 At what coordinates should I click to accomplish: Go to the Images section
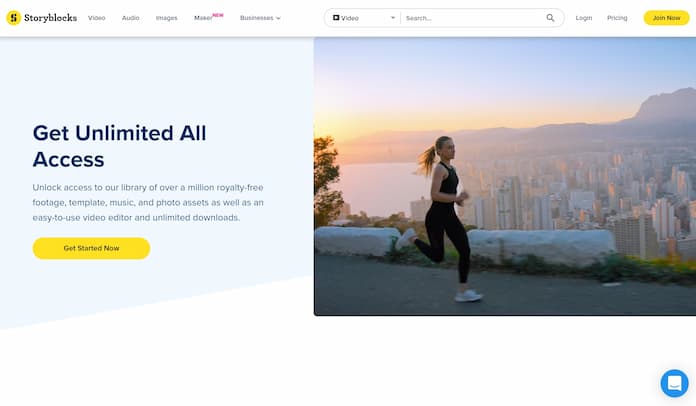pyautogui.click(x=166, y=18)
